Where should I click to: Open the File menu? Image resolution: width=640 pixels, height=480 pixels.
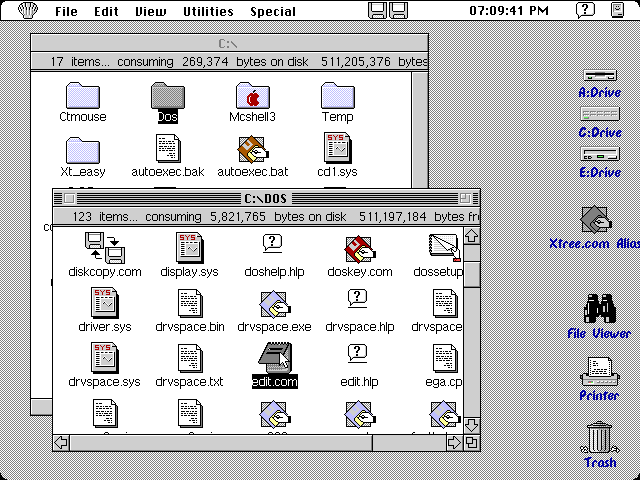point(66,11)
